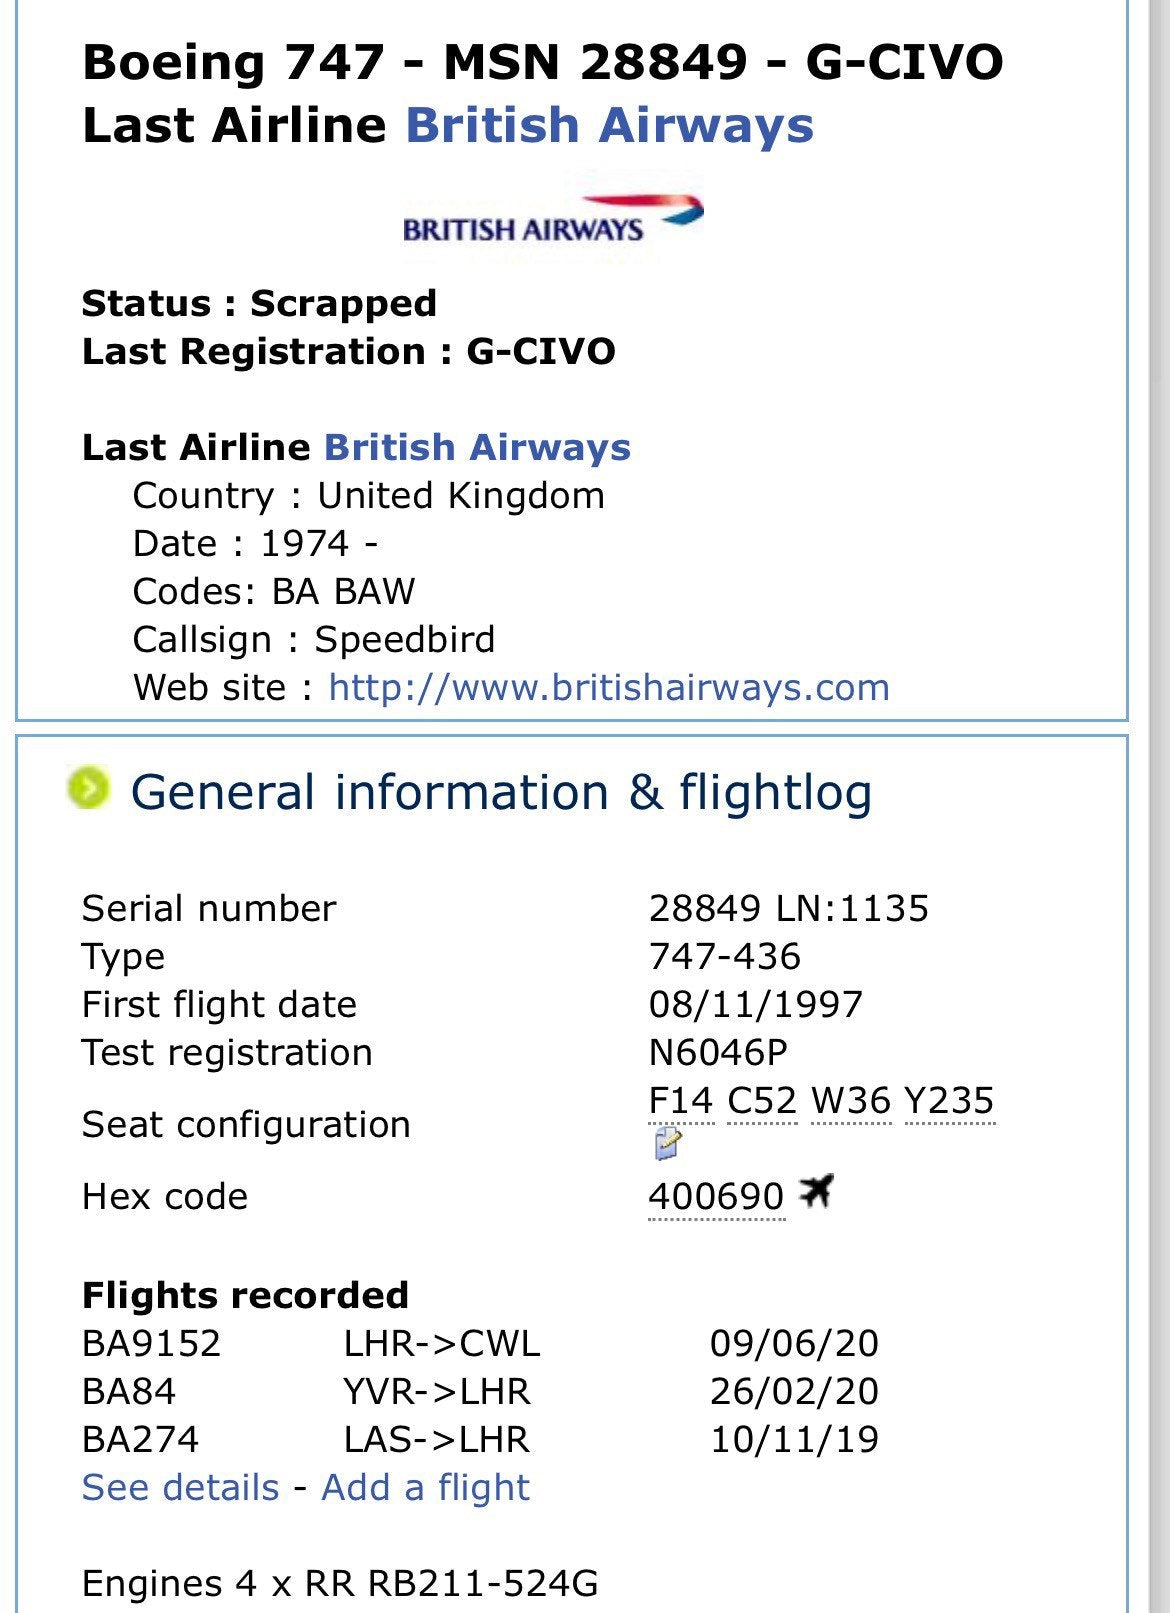This screenshot has width=1170, height=1613.
Task: Click Y235 economy seat count
Action: coord(949,1101)
